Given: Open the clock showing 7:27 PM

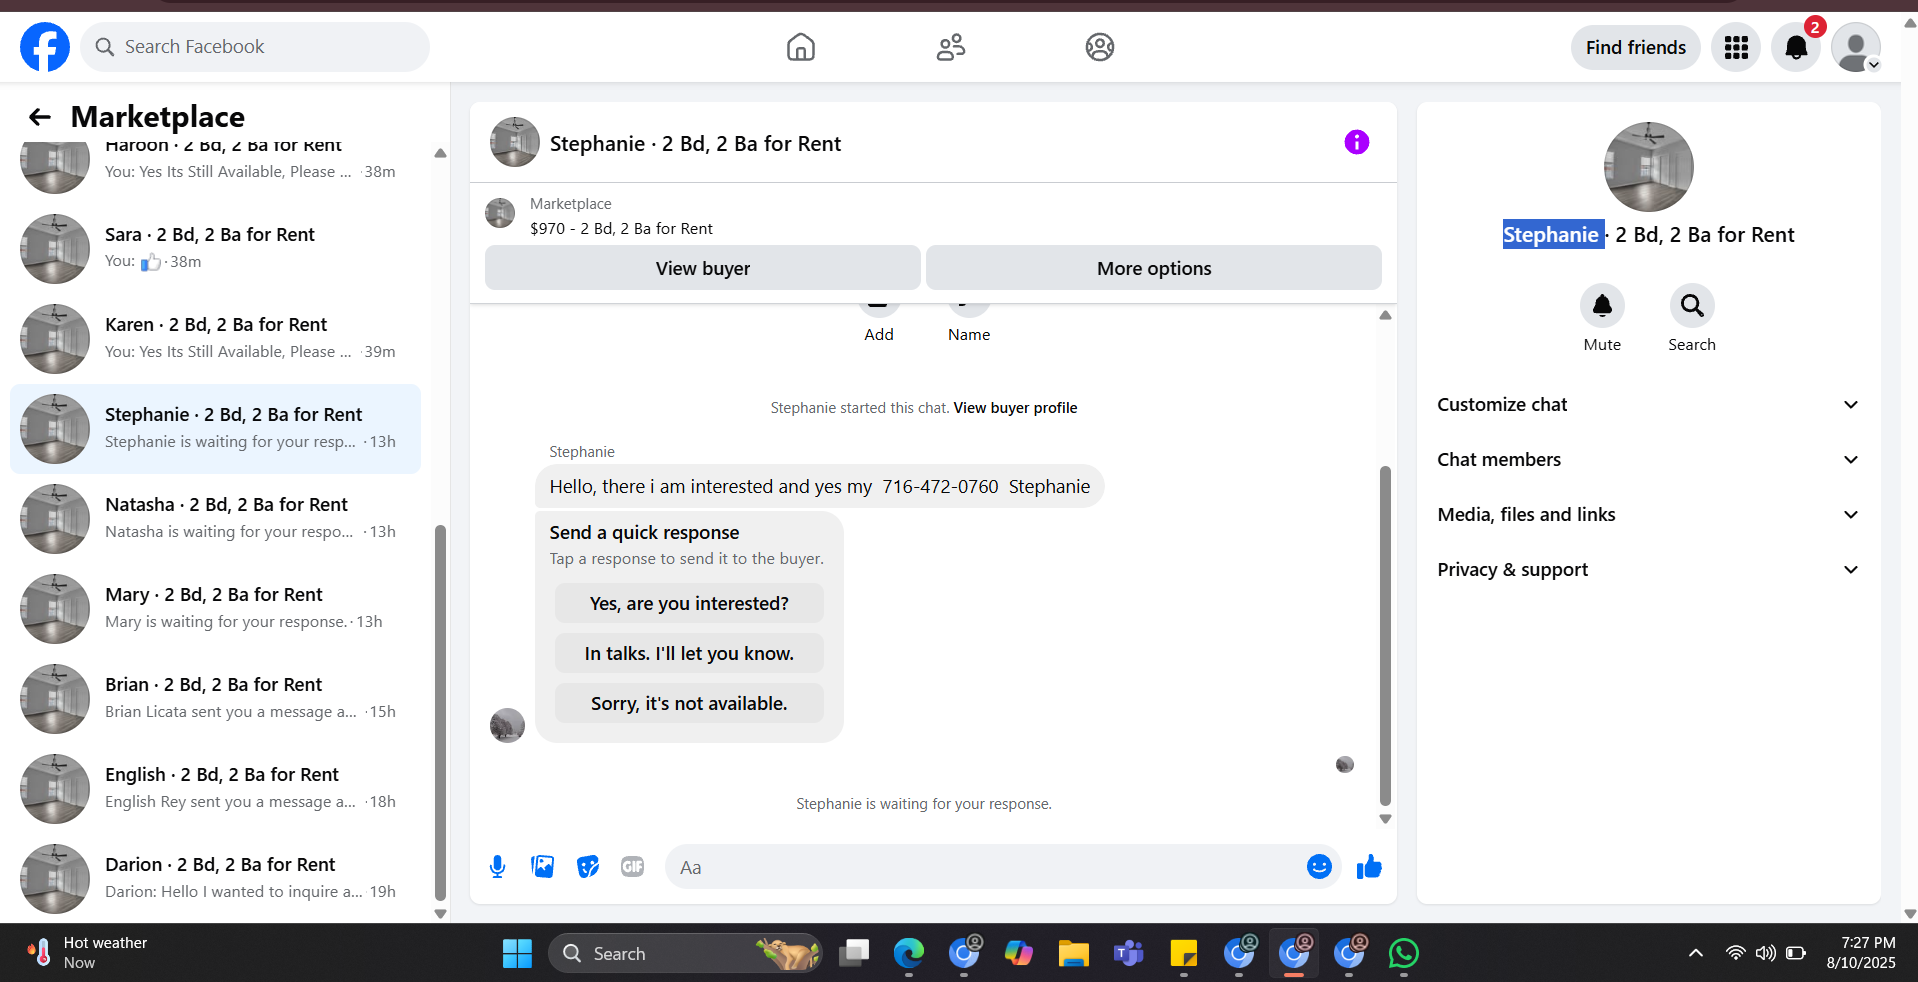Looking at the screenshot, I should 1861,953.
